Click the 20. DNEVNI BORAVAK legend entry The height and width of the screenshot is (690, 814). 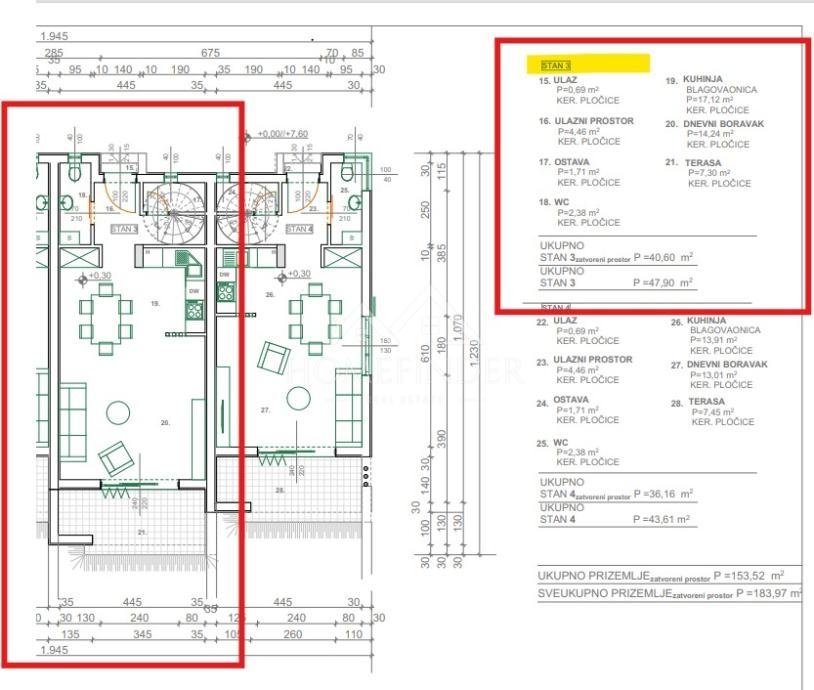[x=714, y=134]
